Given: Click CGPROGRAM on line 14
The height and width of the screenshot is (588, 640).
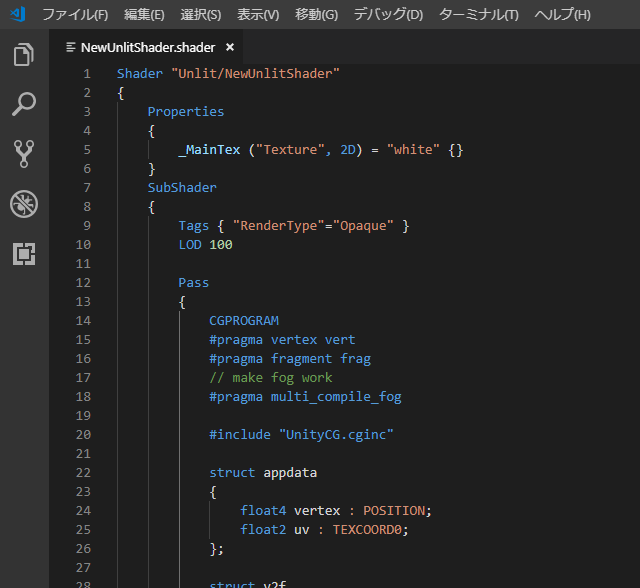Looking at the screenshot, I should (244, 321).
